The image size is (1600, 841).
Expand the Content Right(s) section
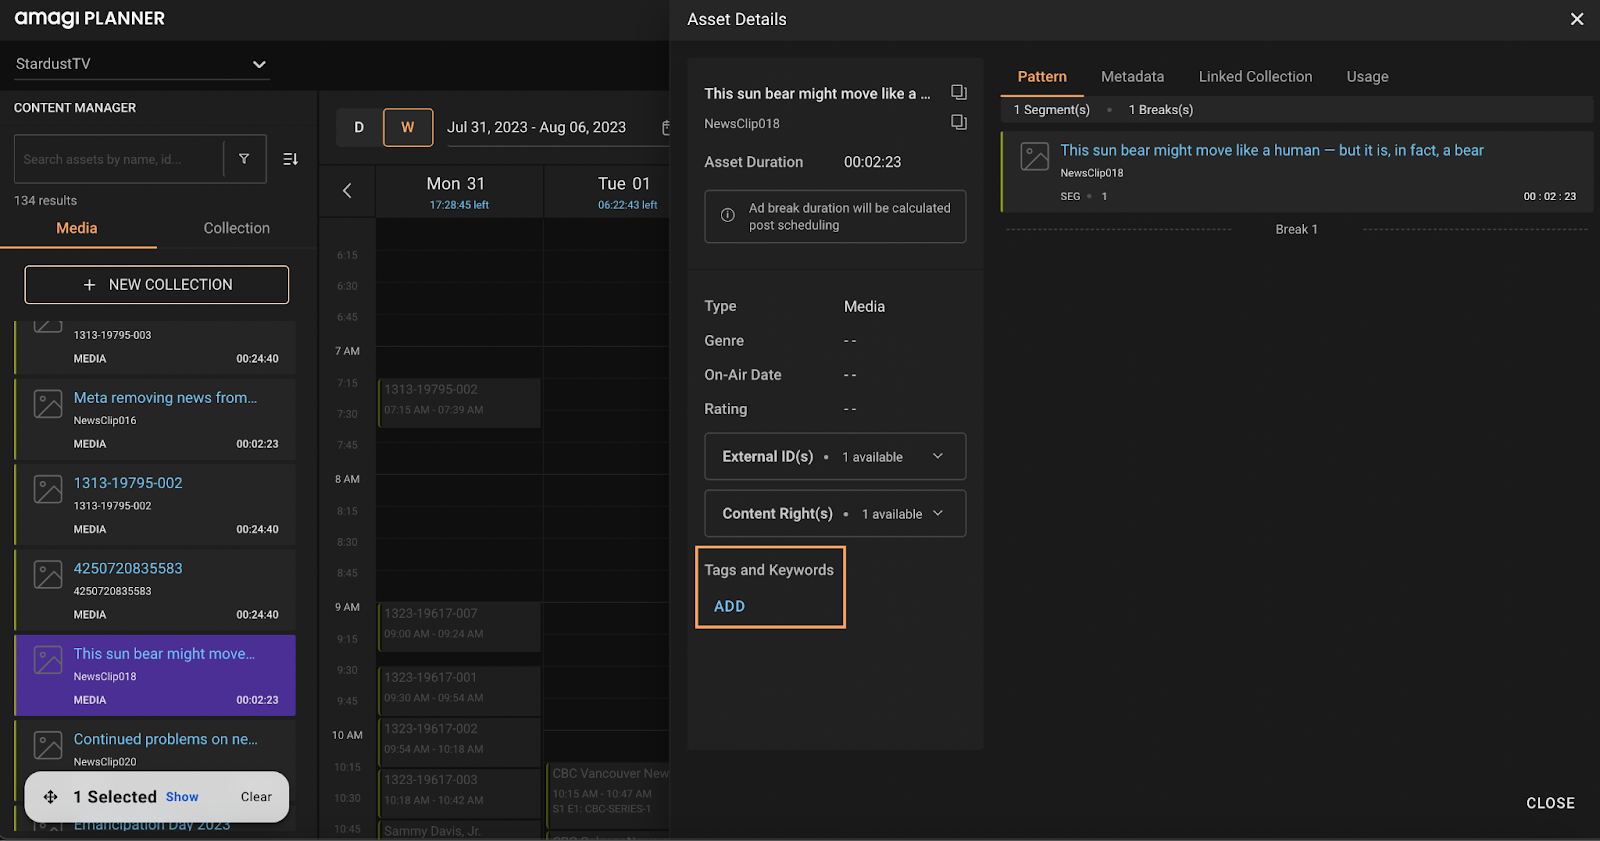[x=835, y=513]
